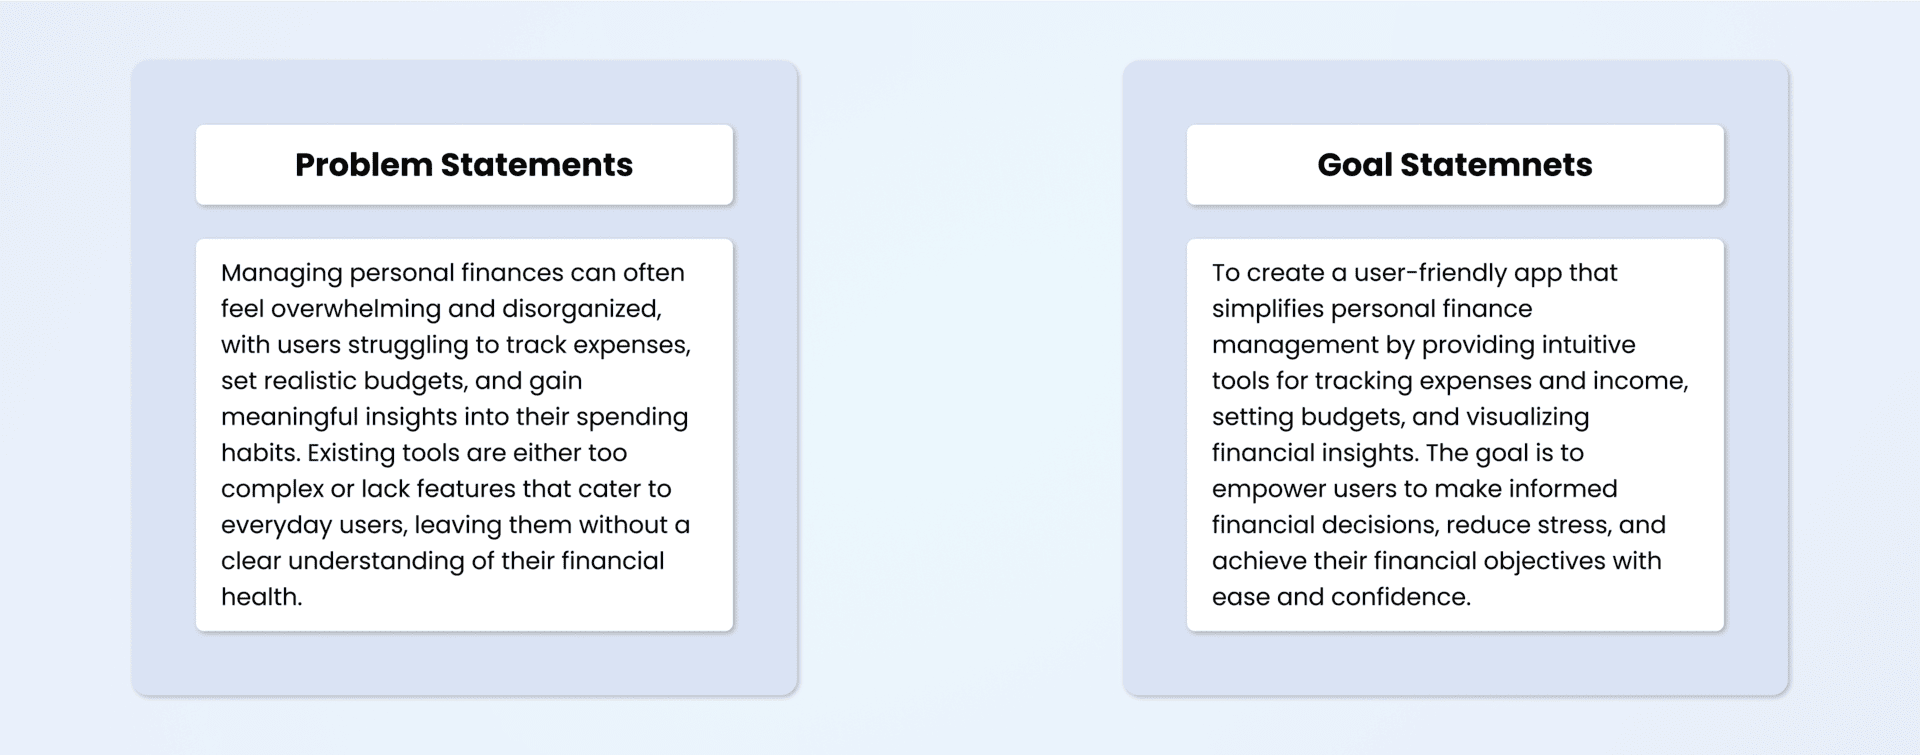Click the Goal Statemnets heading
This screenshot has width=1920, height=755.
coord(1454,165)
